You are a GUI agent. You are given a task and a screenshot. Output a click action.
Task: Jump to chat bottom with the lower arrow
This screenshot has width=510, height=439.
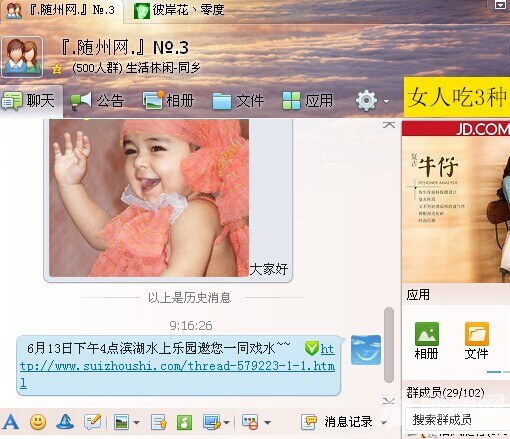coord(389,400)
